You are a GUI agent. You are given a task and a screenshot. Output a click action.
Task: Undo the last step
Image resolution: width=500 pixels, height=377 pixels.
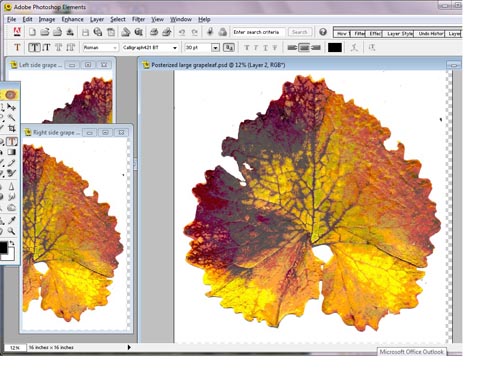pos(182,32)
